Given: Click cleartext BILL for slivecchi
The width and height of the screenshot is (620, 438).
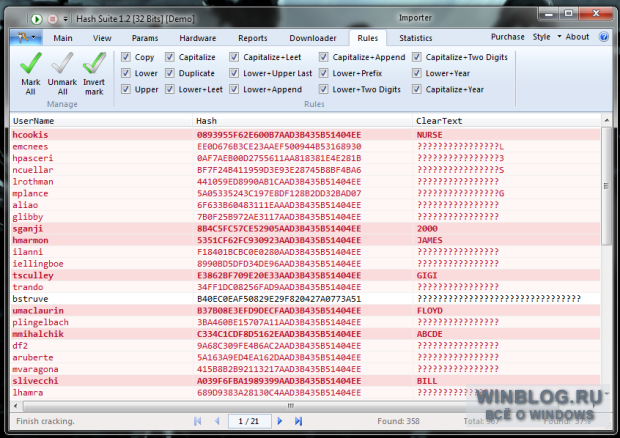Looking at the screenshot, I should [427, 381].
